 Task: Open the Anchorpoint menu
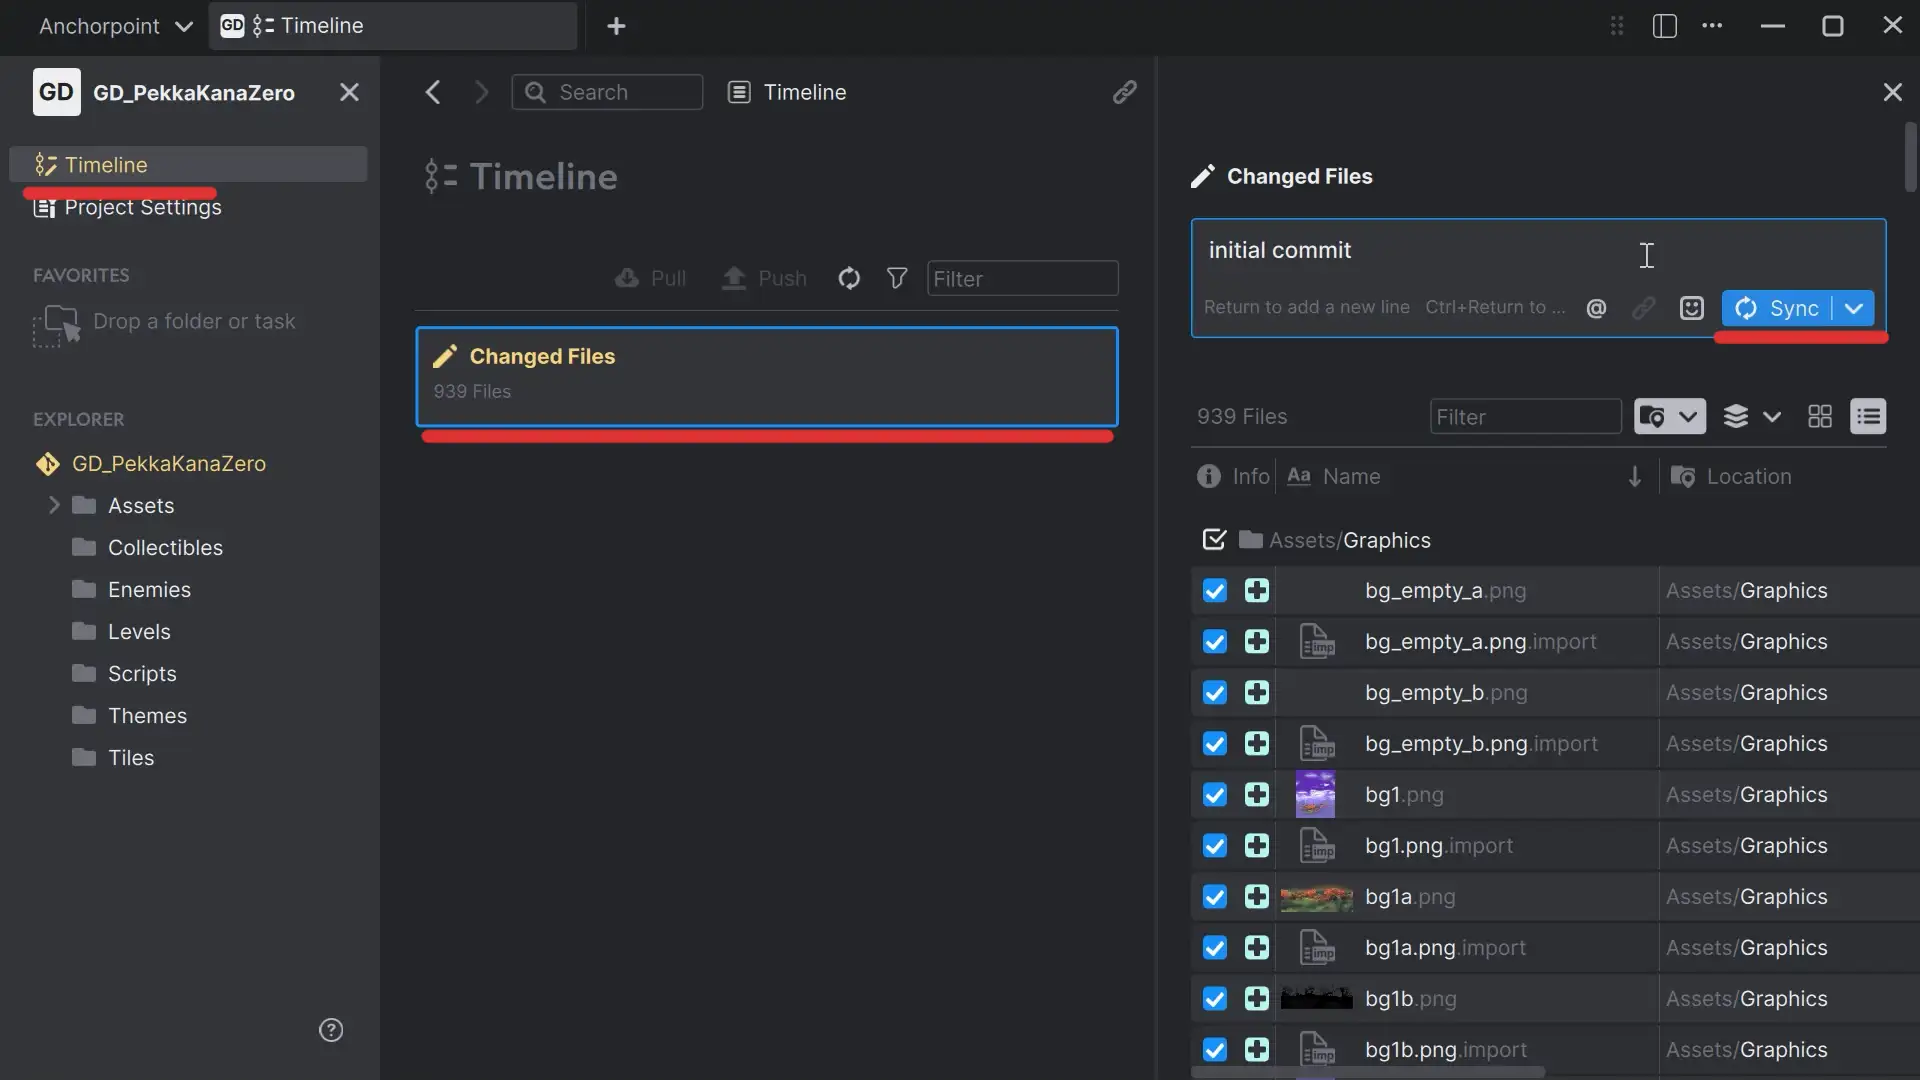(x=113, y=26)
